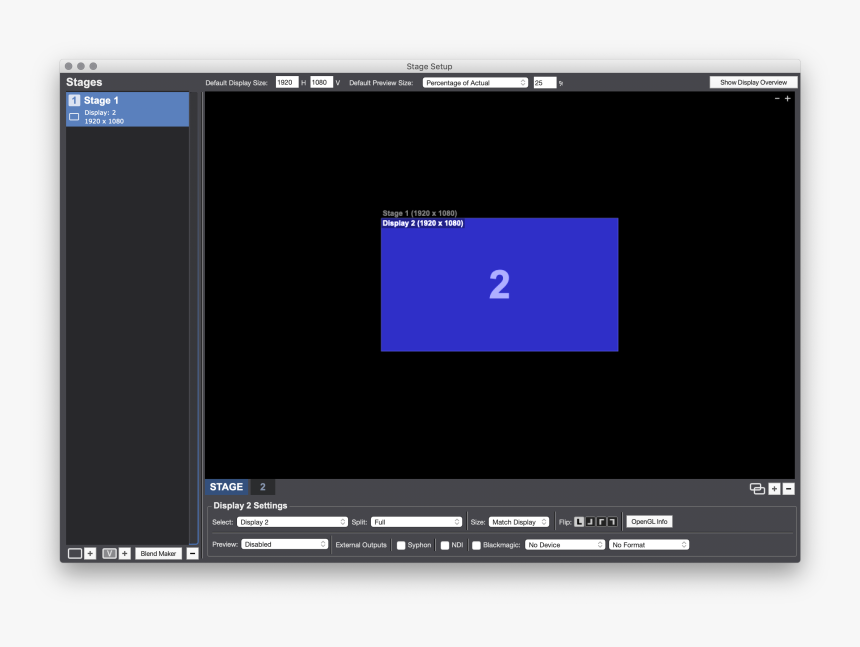This screenshot has width=860, height=647.
Task: Open the Preview dropdown set to Disabled
Action: (285, 544)
